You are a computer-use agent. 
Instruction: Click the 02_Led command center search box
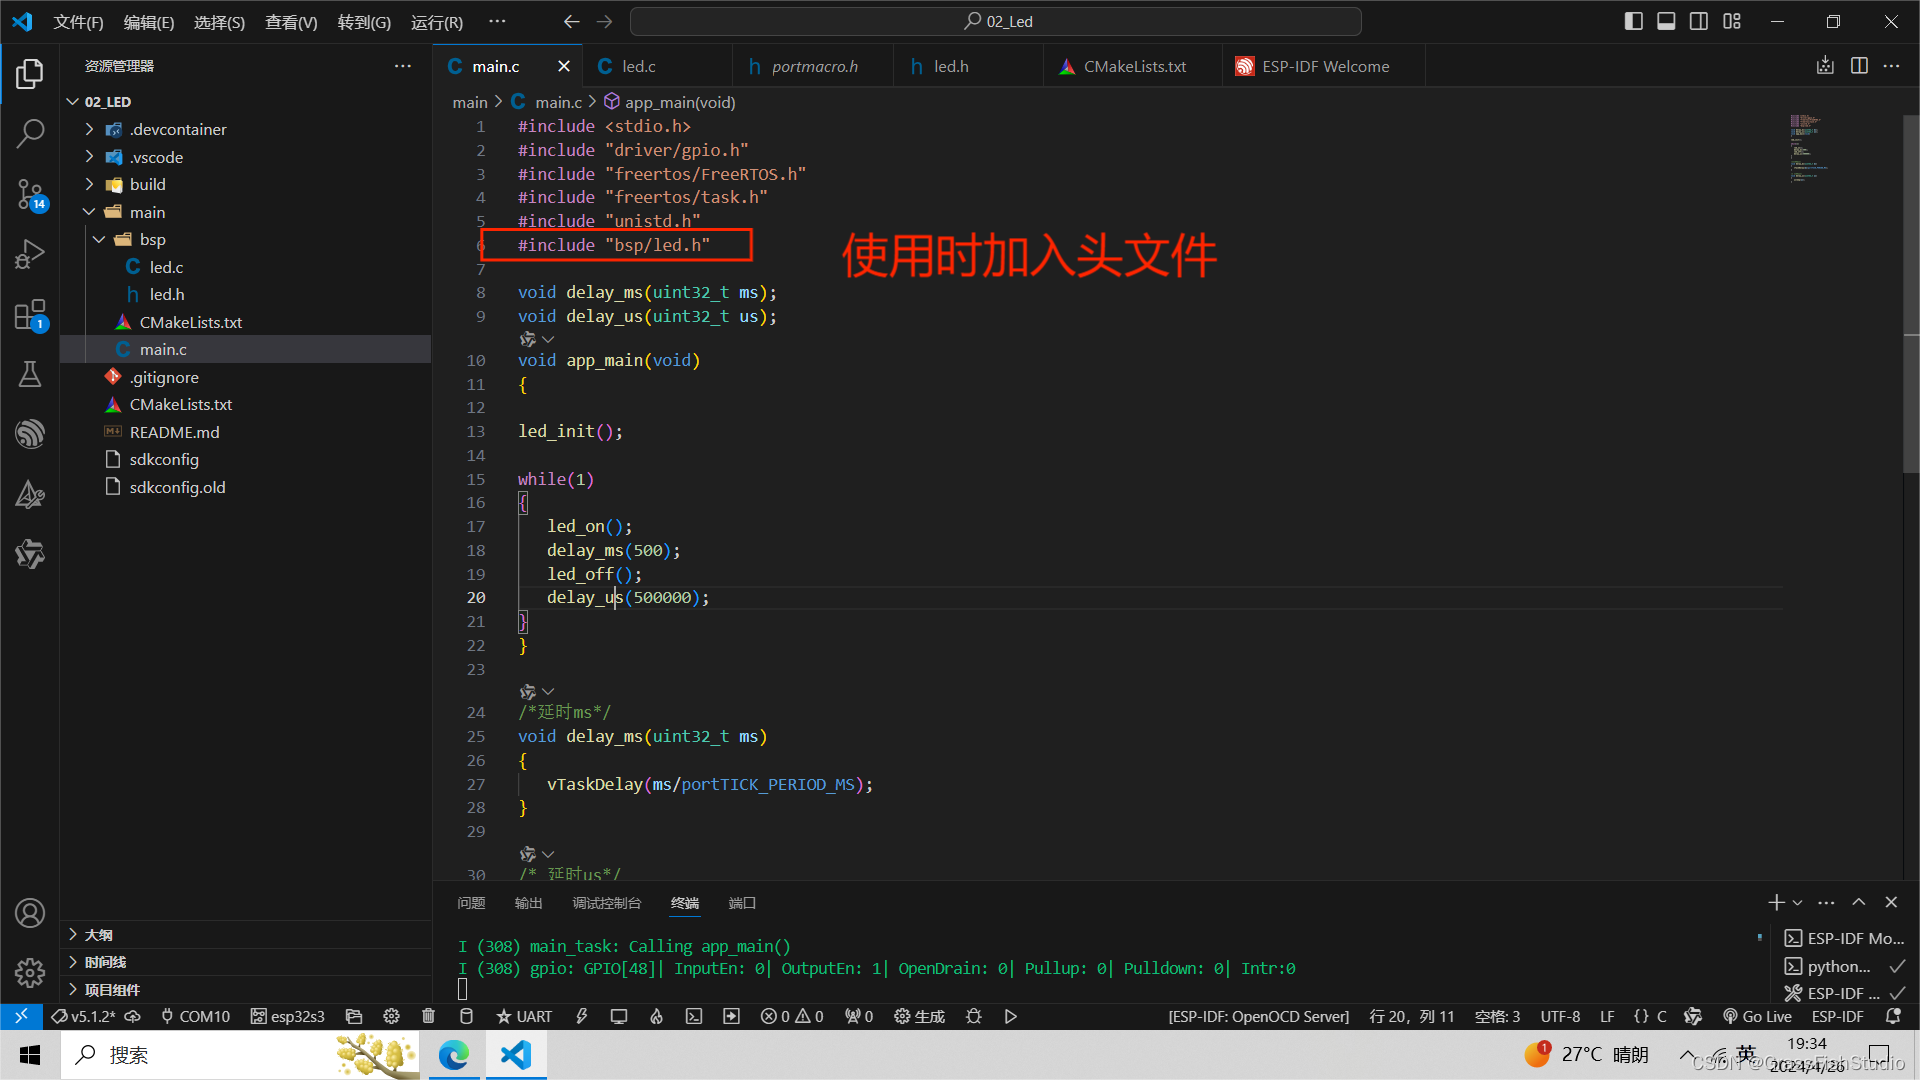pyautogui.click(x=996, y=21)
